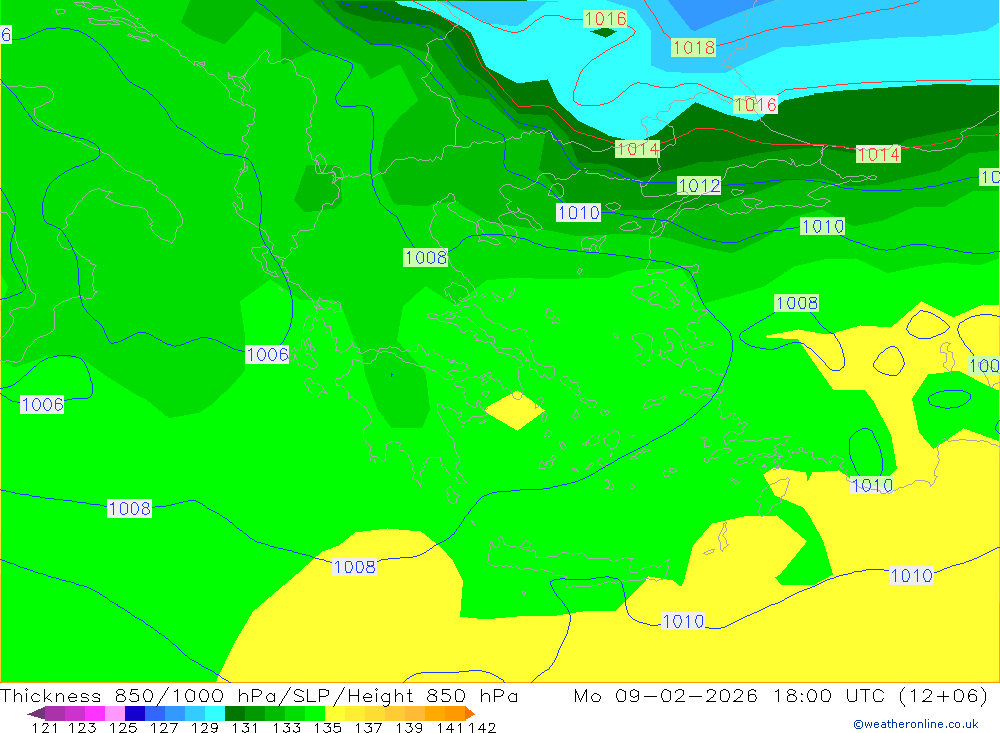Select the dark navy blue legend swatch
The width and height of the screenshot is (1000, 733).
click(135, 713)
